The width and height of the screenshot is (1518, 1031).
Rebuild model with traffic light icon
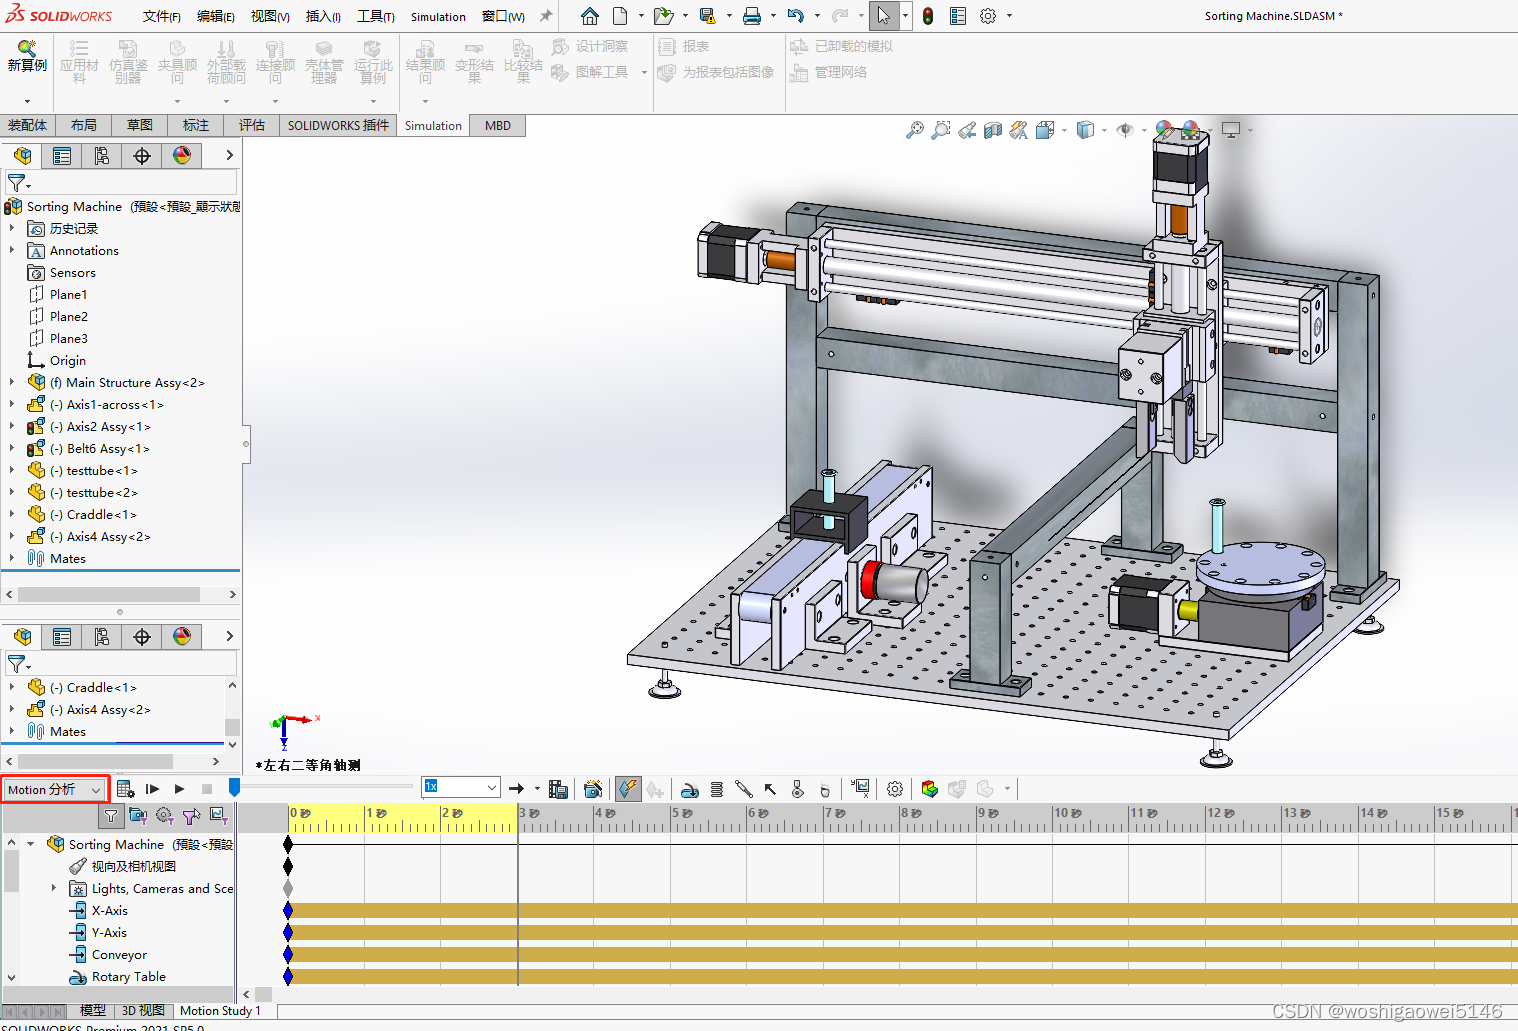pyautogui.click(x=928, y=16)
